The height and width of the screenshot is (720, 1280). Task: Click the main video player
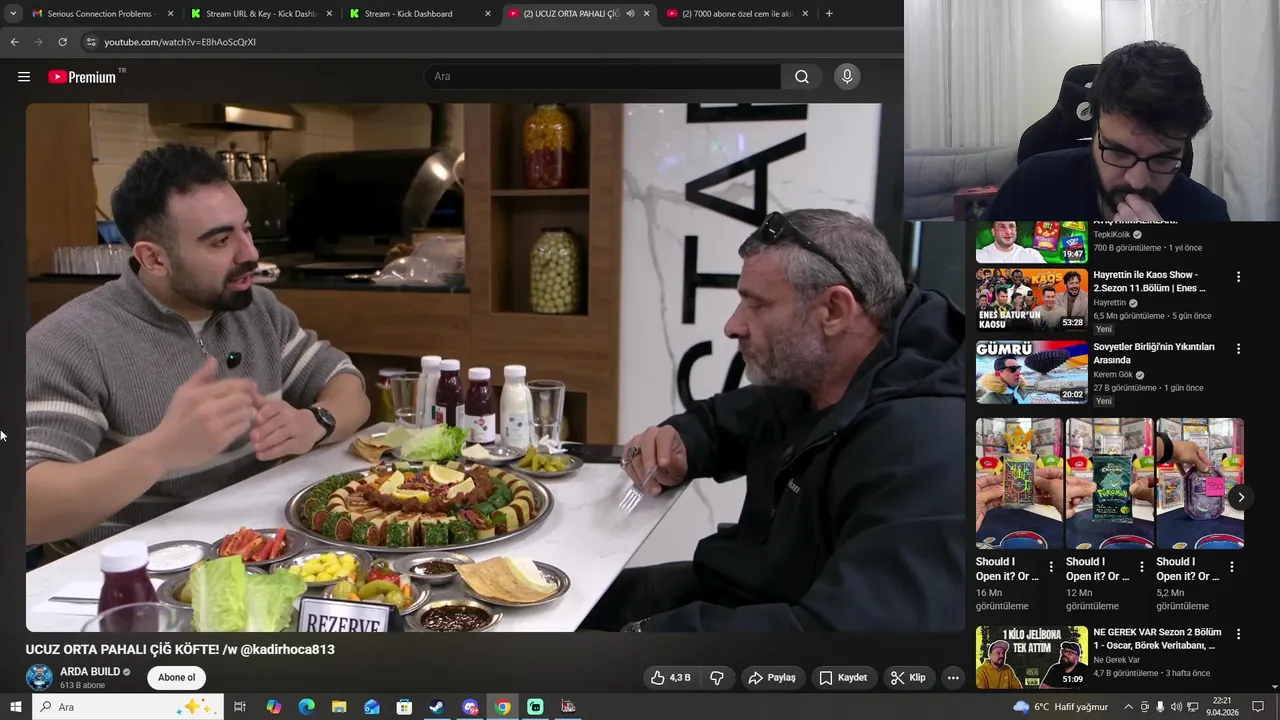tap(495, 367)
